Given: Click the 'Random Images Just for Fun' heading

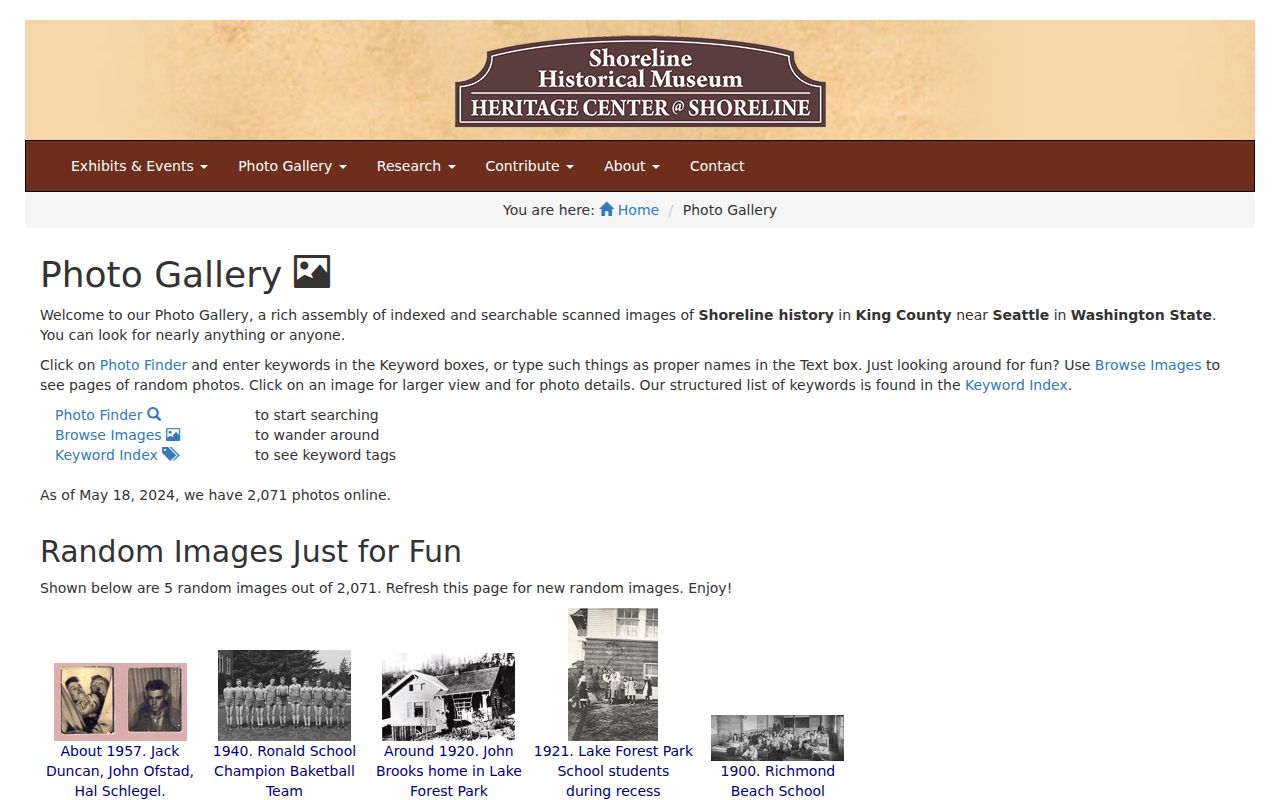Looking at the screenshot, I should coord(251,552).
